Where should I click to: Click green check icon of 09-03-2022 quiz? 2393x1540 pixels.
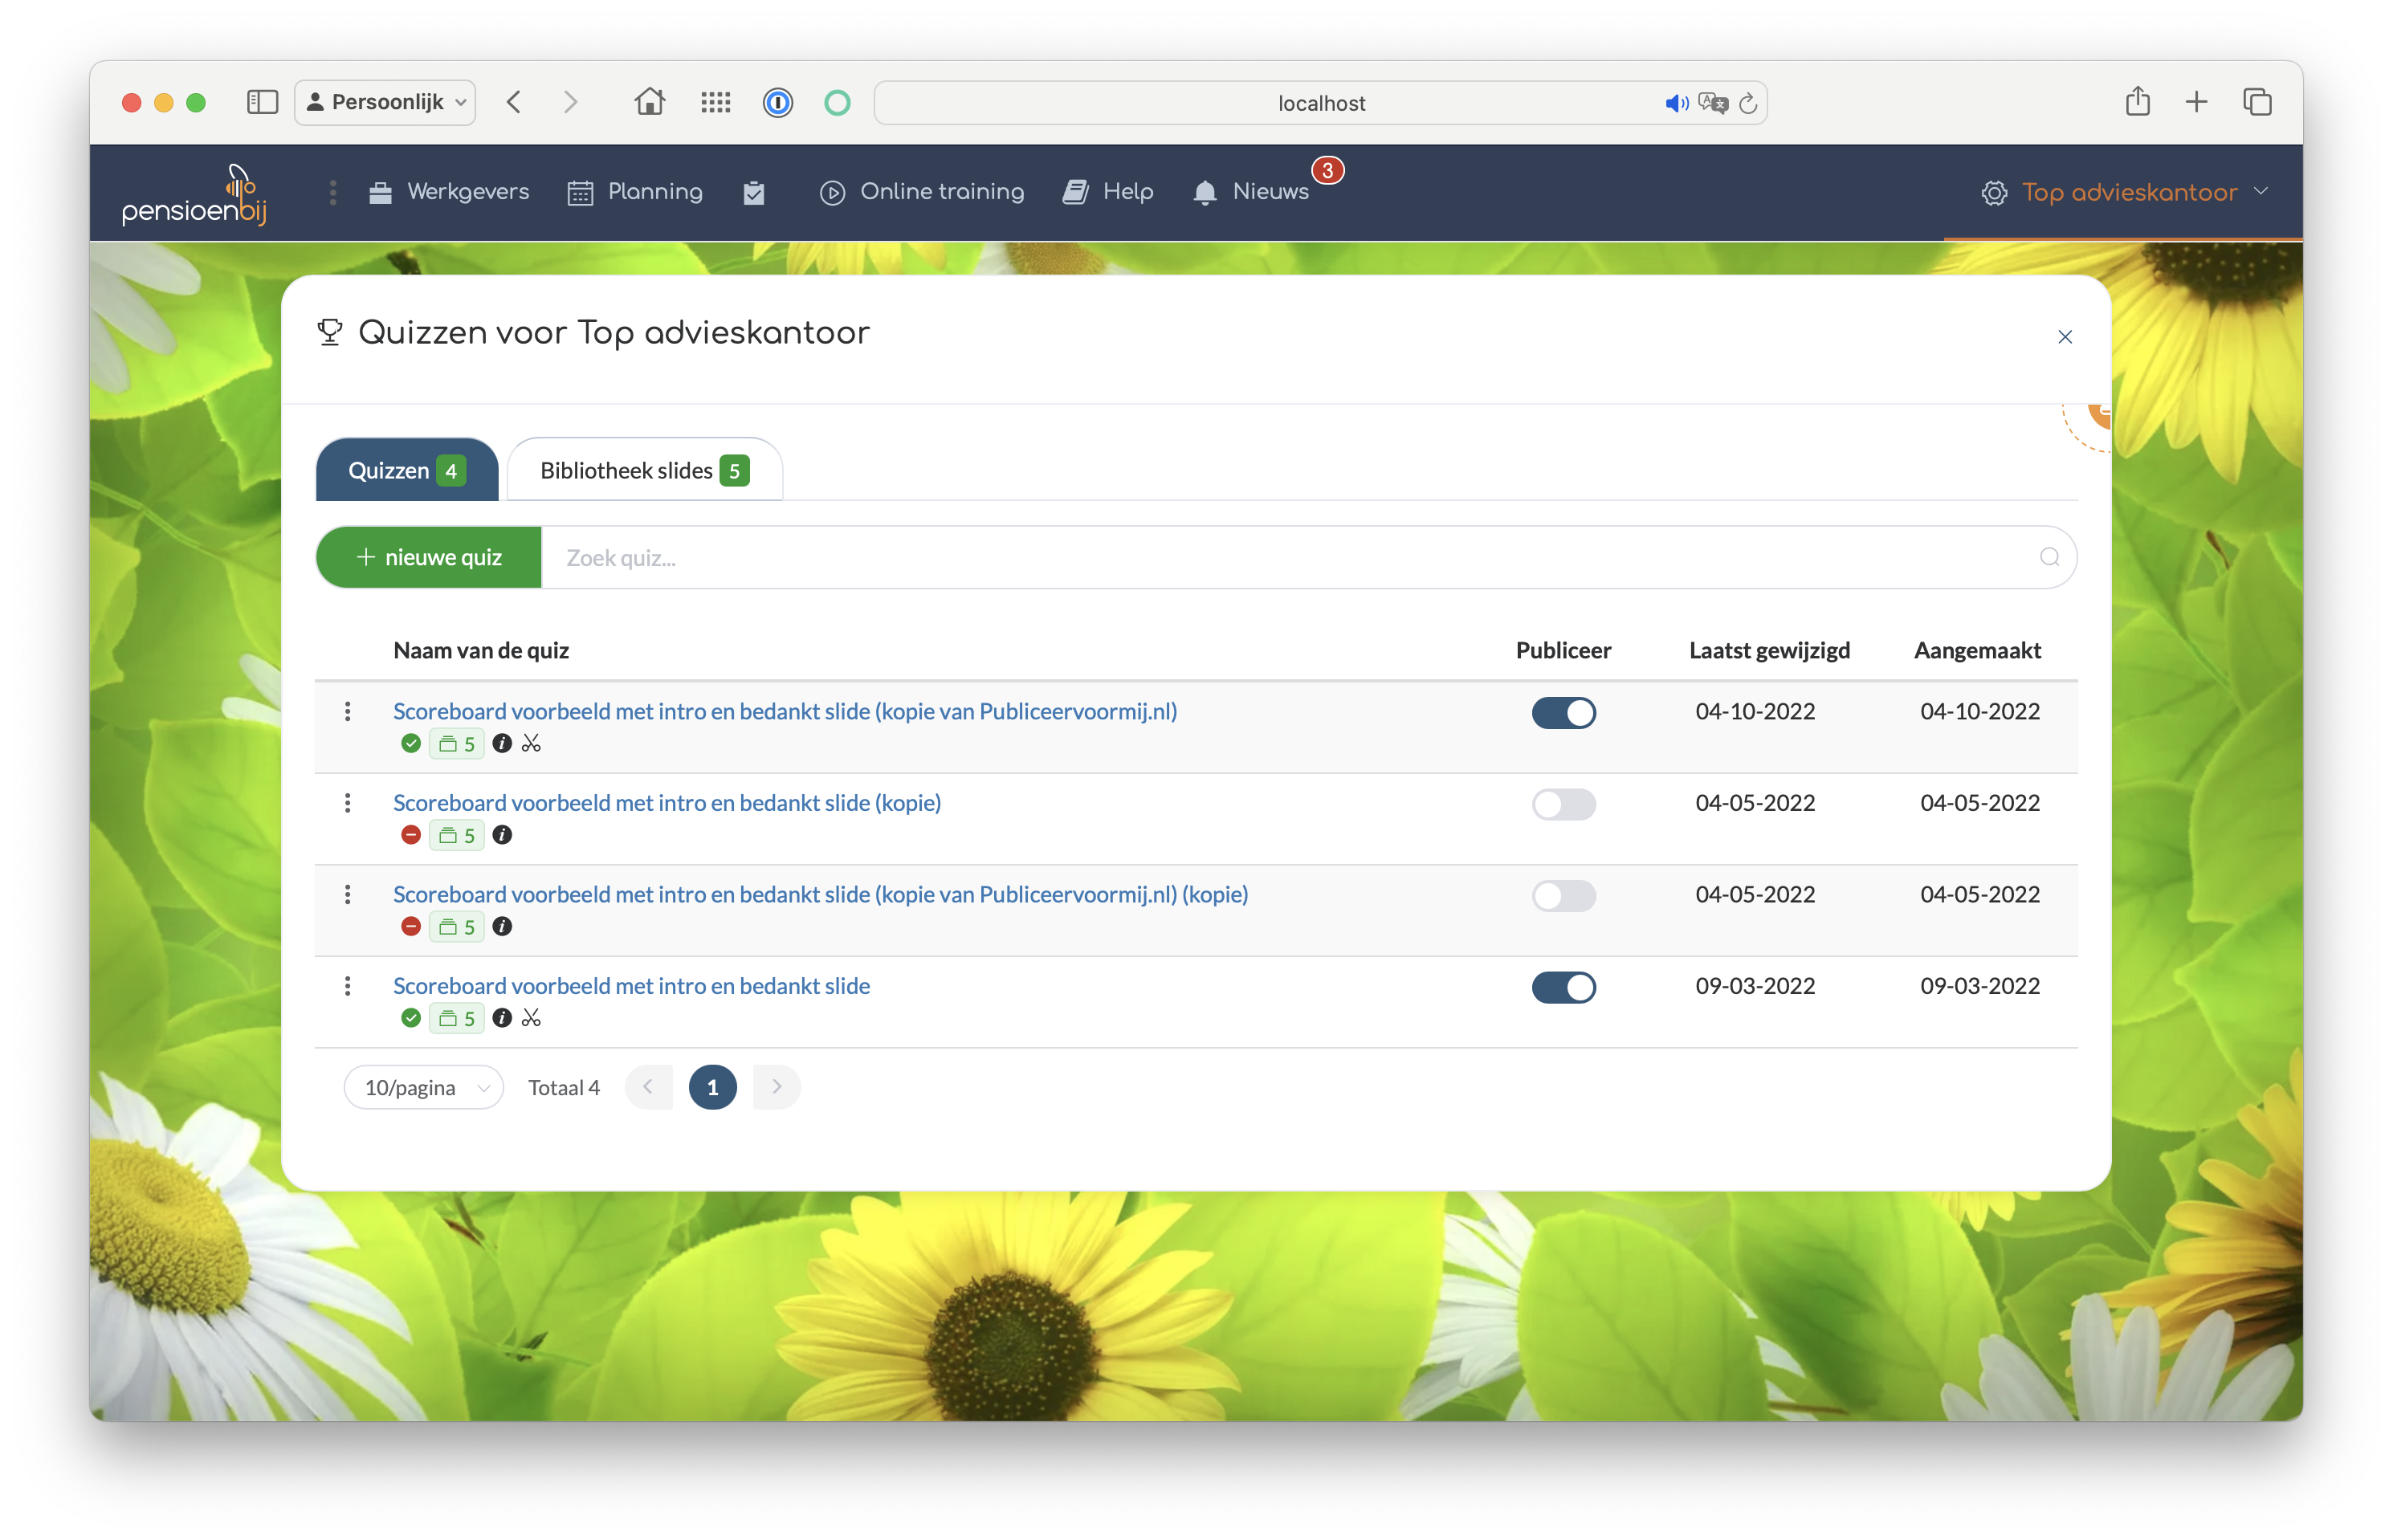411,1018
